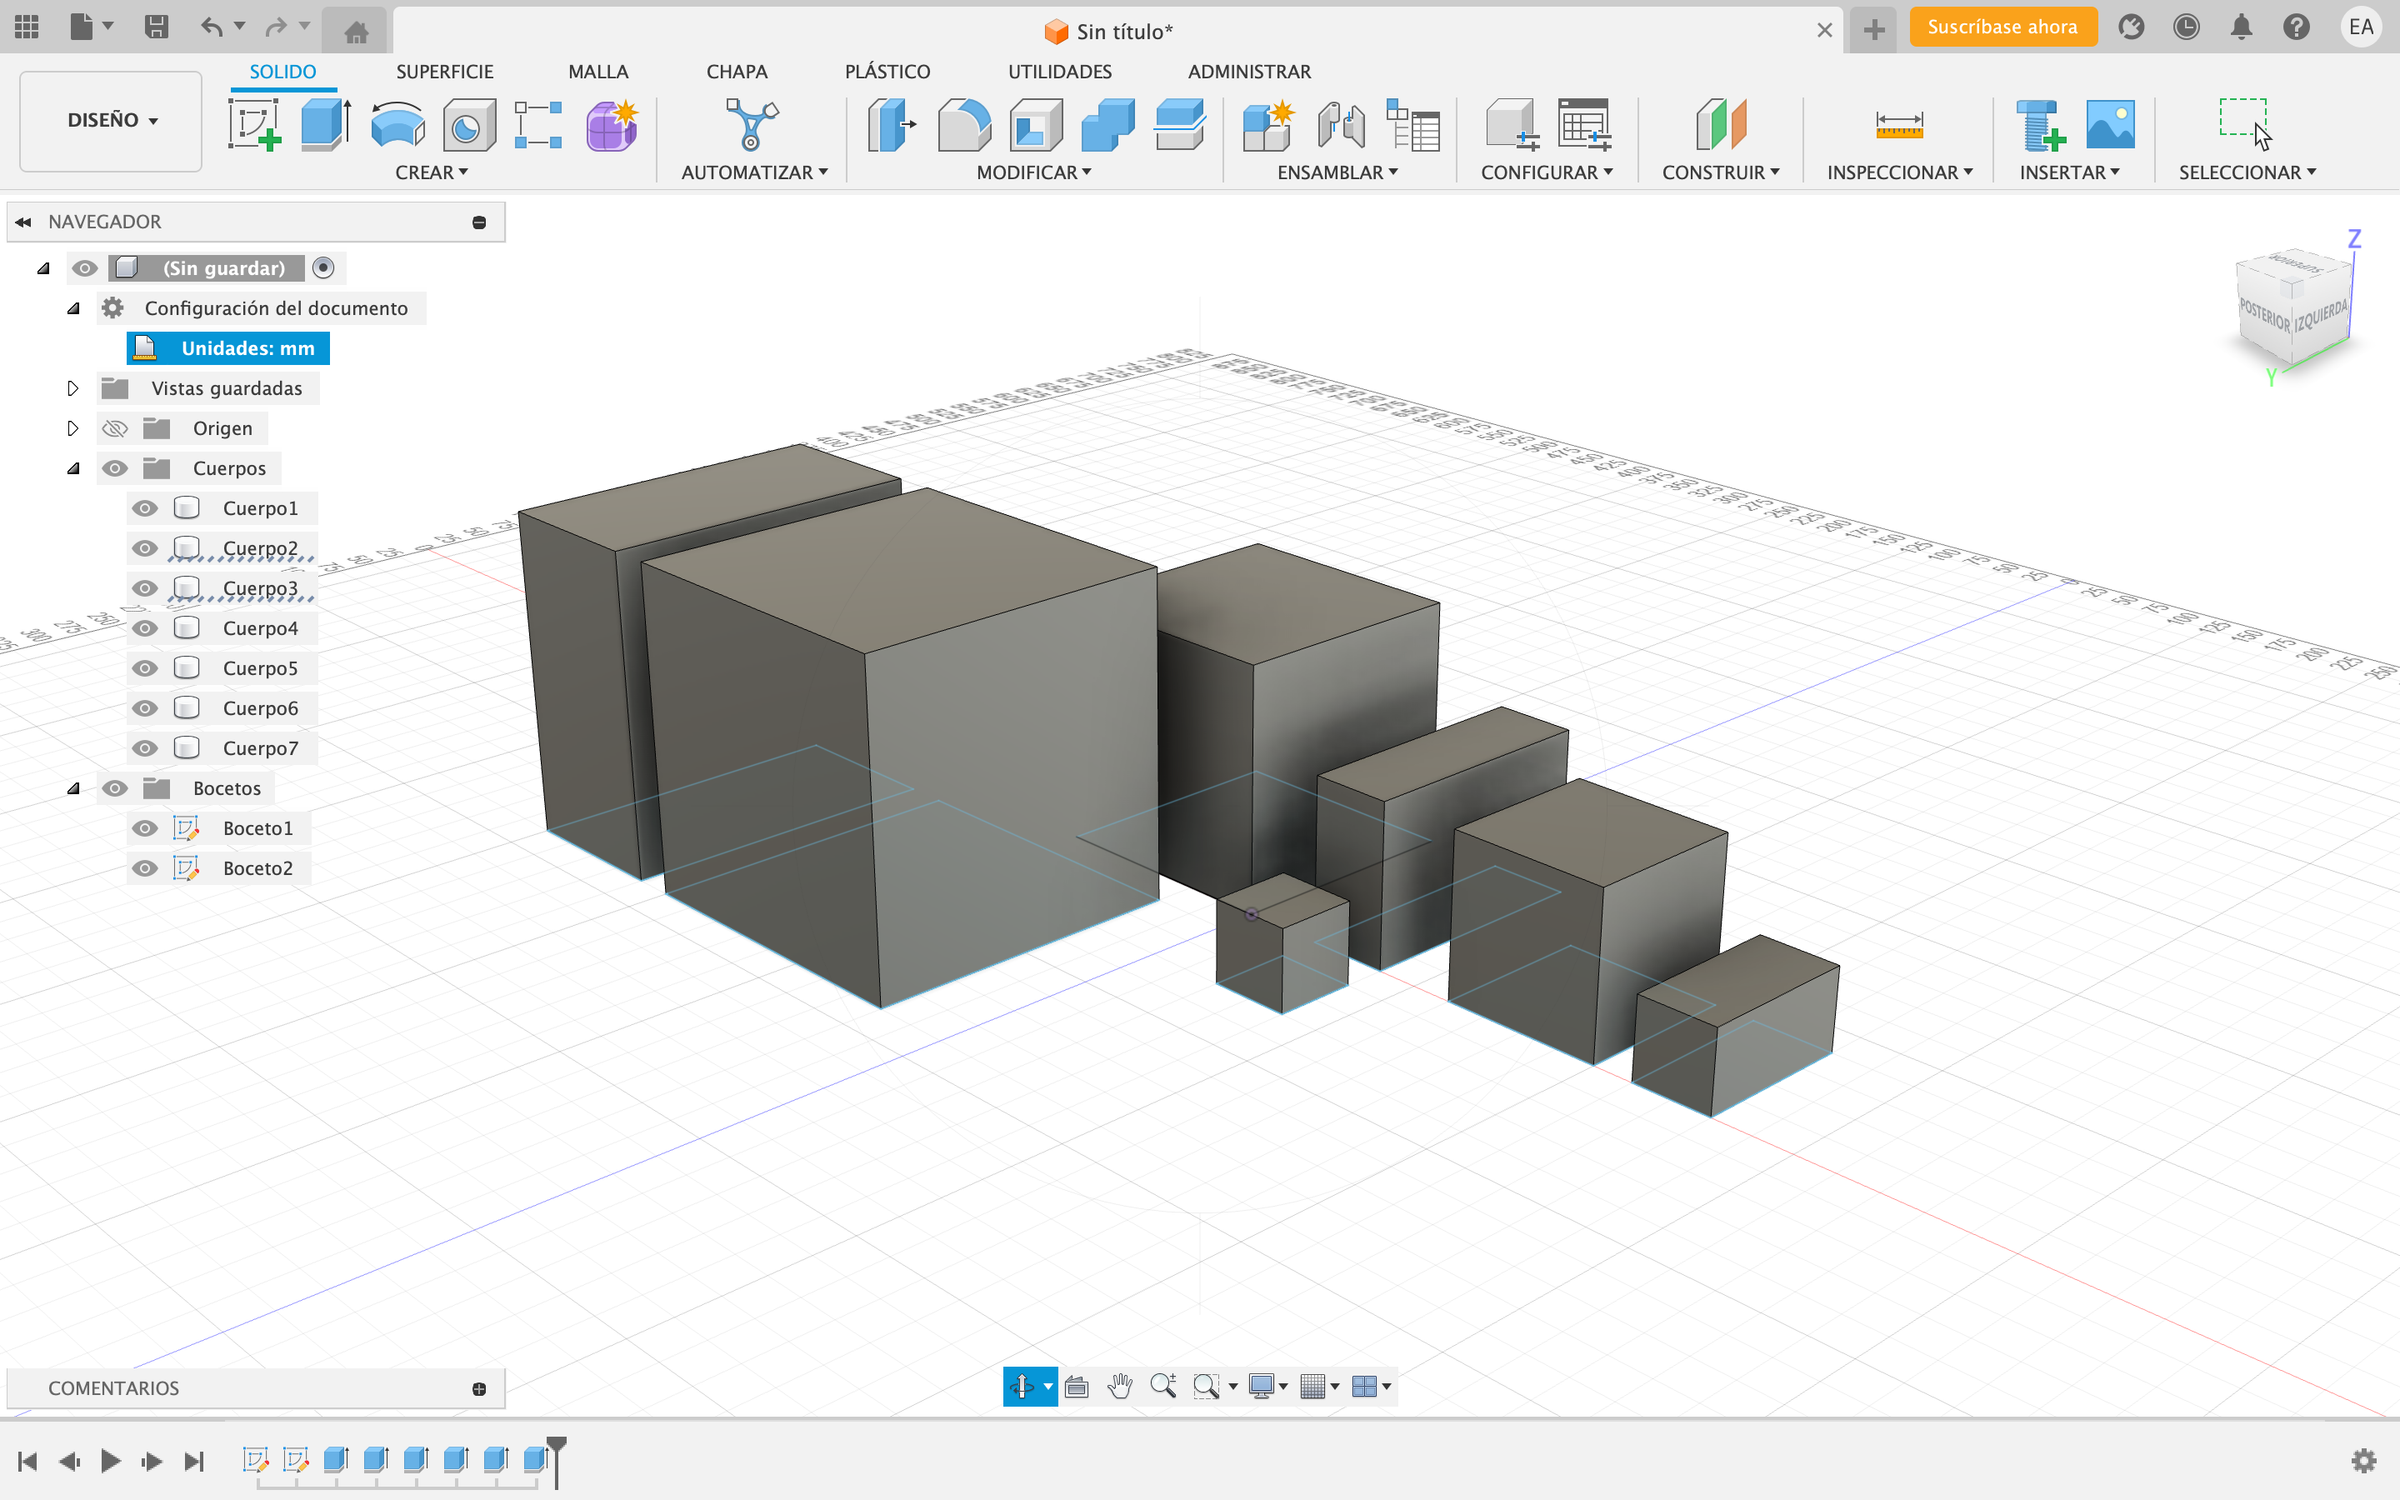This screenshot has height=1500, width=2400.
Task: Activate the (Sin guardar) component radio button
Action: (323, 268)
